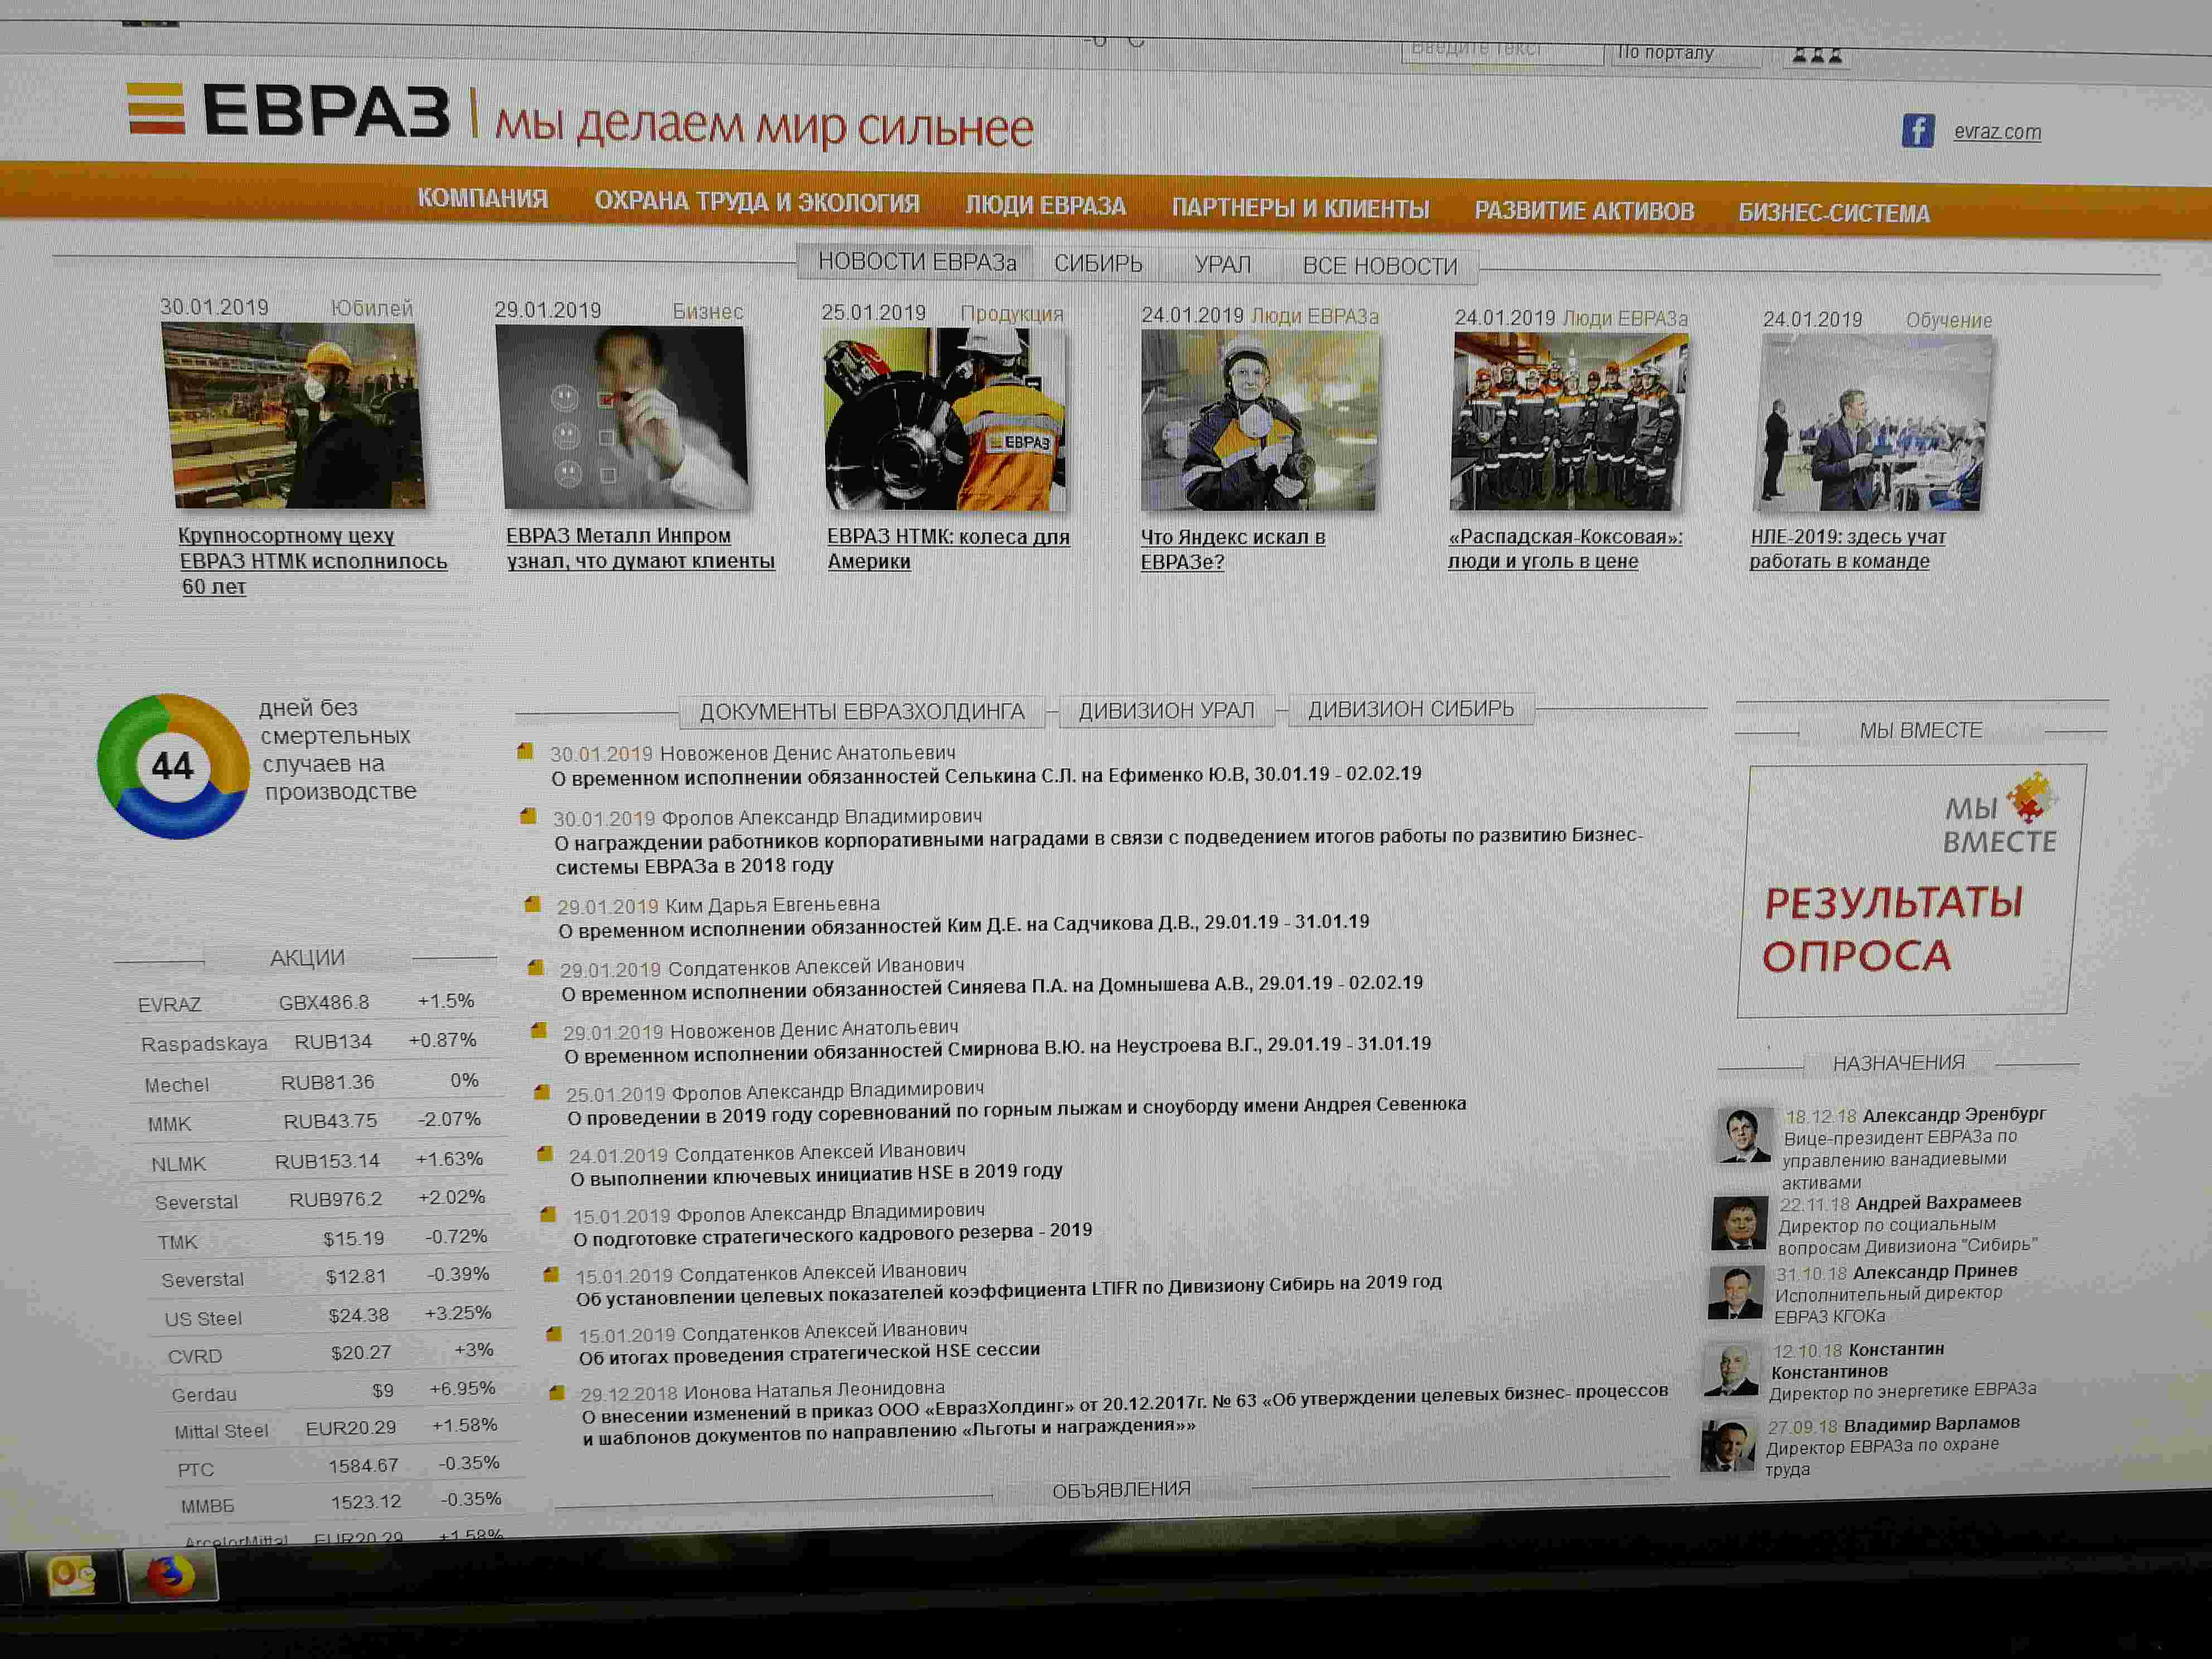Click the 'Обучение' news category label
Screen dimensions: 2212x1659
tap(1948, 320)
